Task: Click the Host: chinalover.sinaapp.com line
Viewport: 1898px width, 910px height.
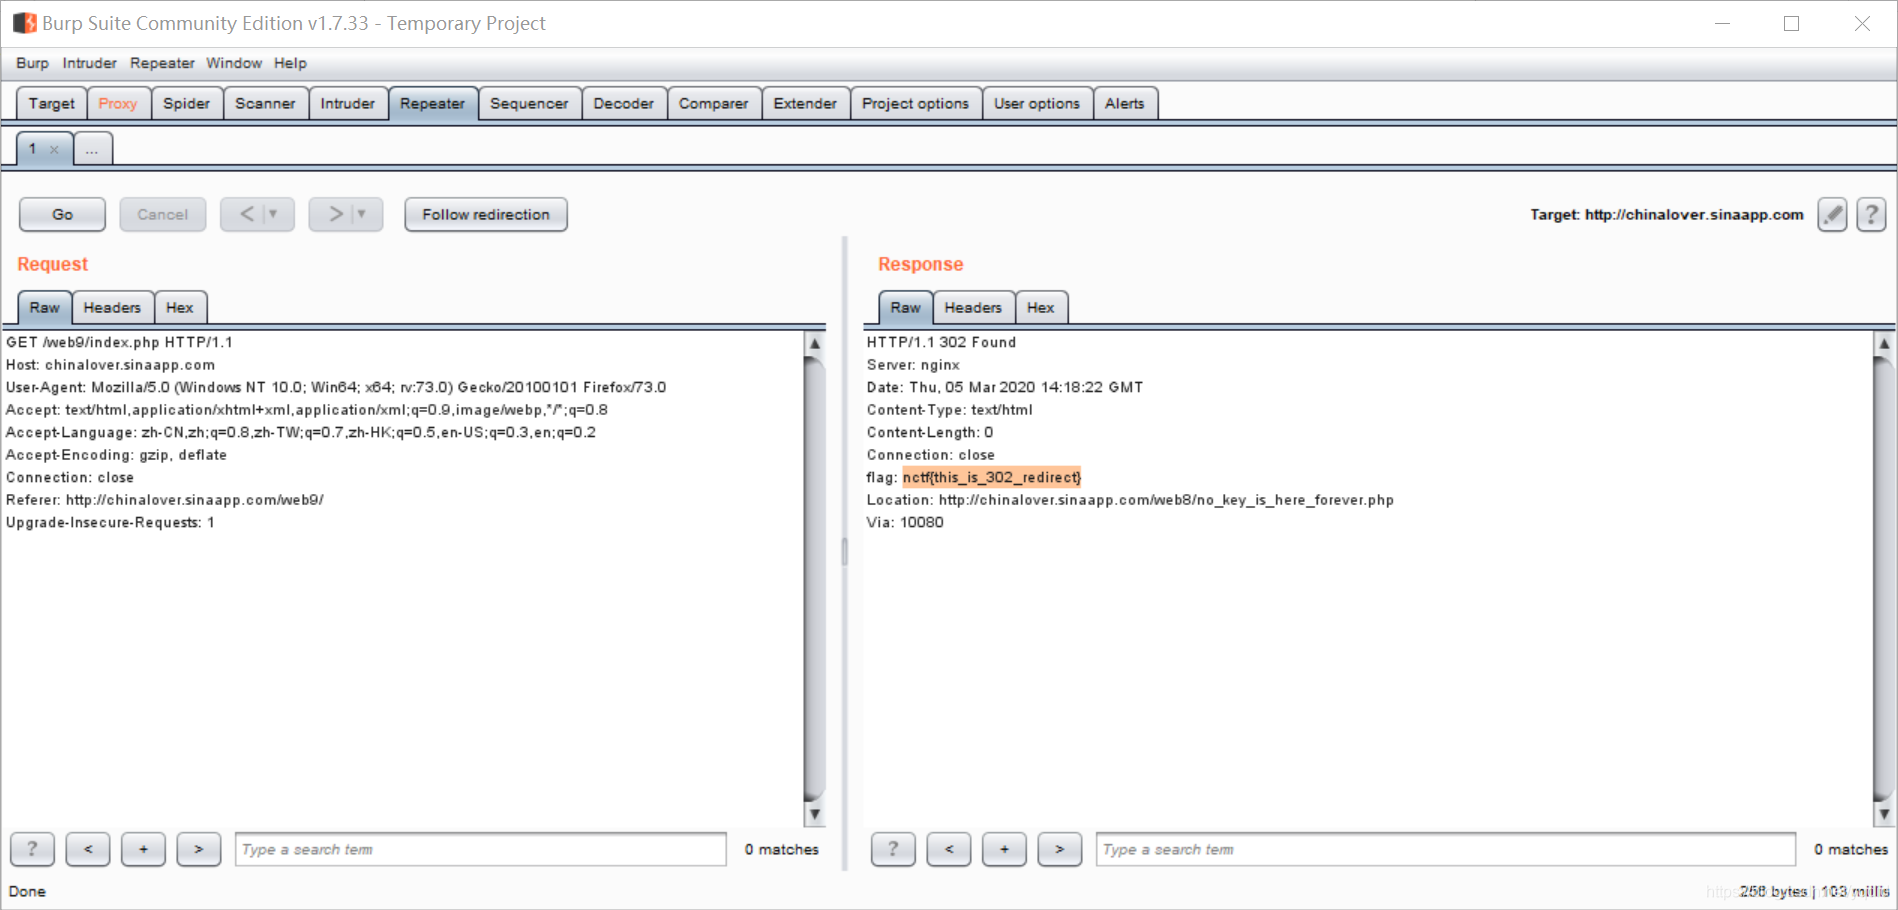Action: [x=110, y=365]
